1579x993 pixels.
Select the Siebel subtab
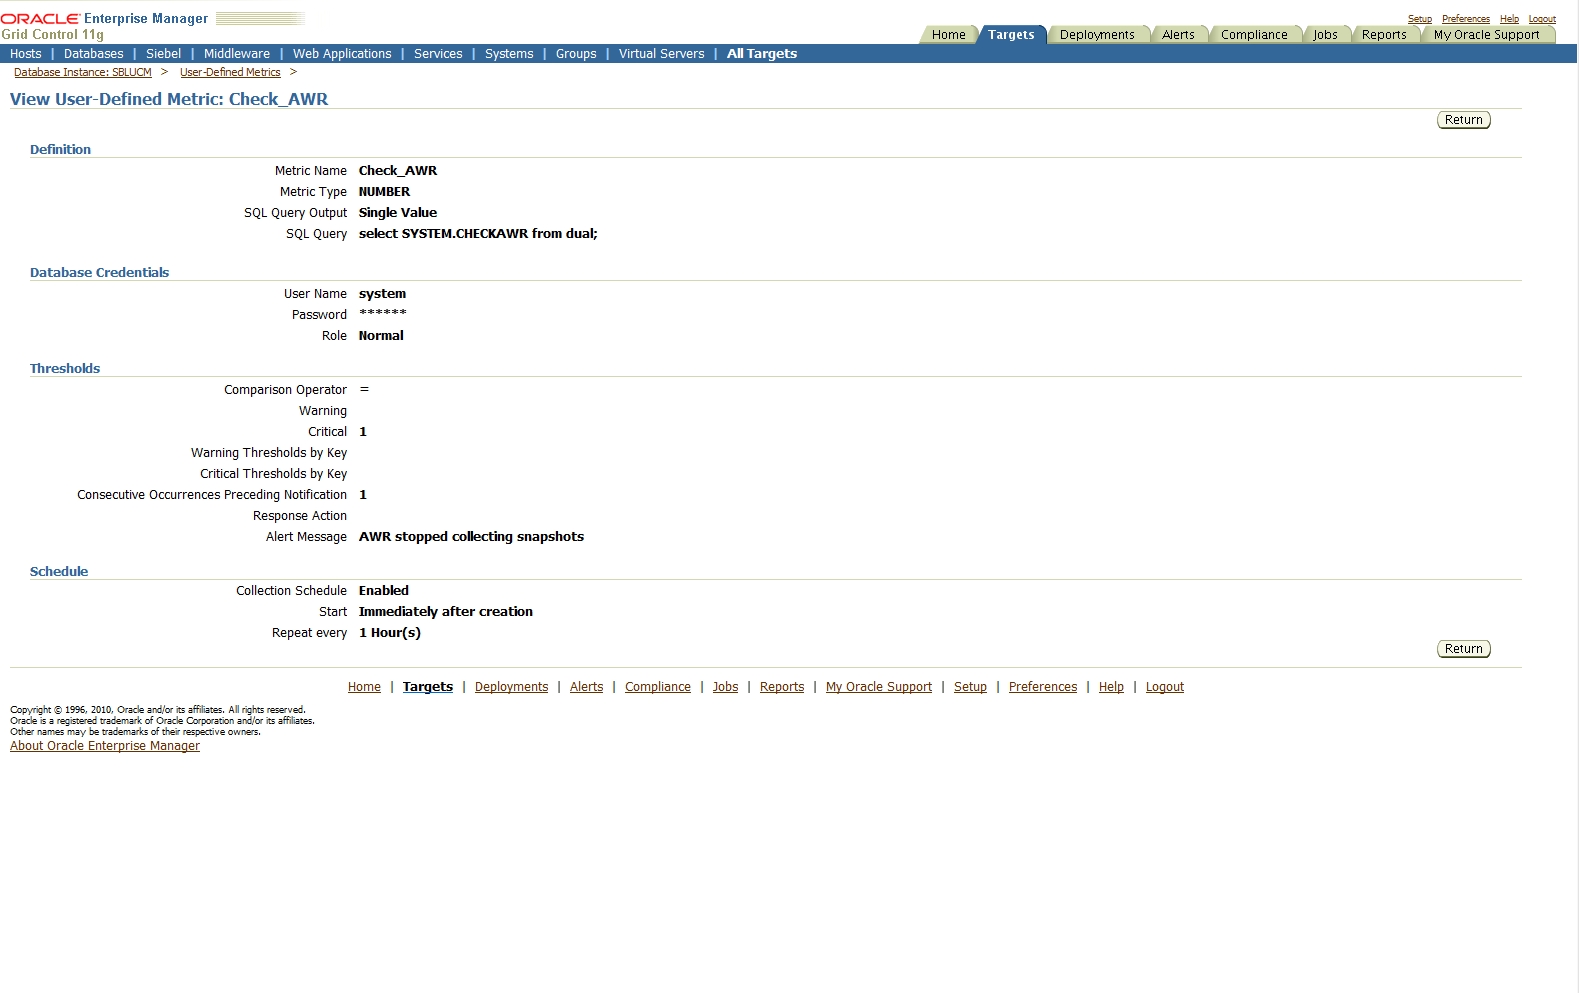[163, 54]
